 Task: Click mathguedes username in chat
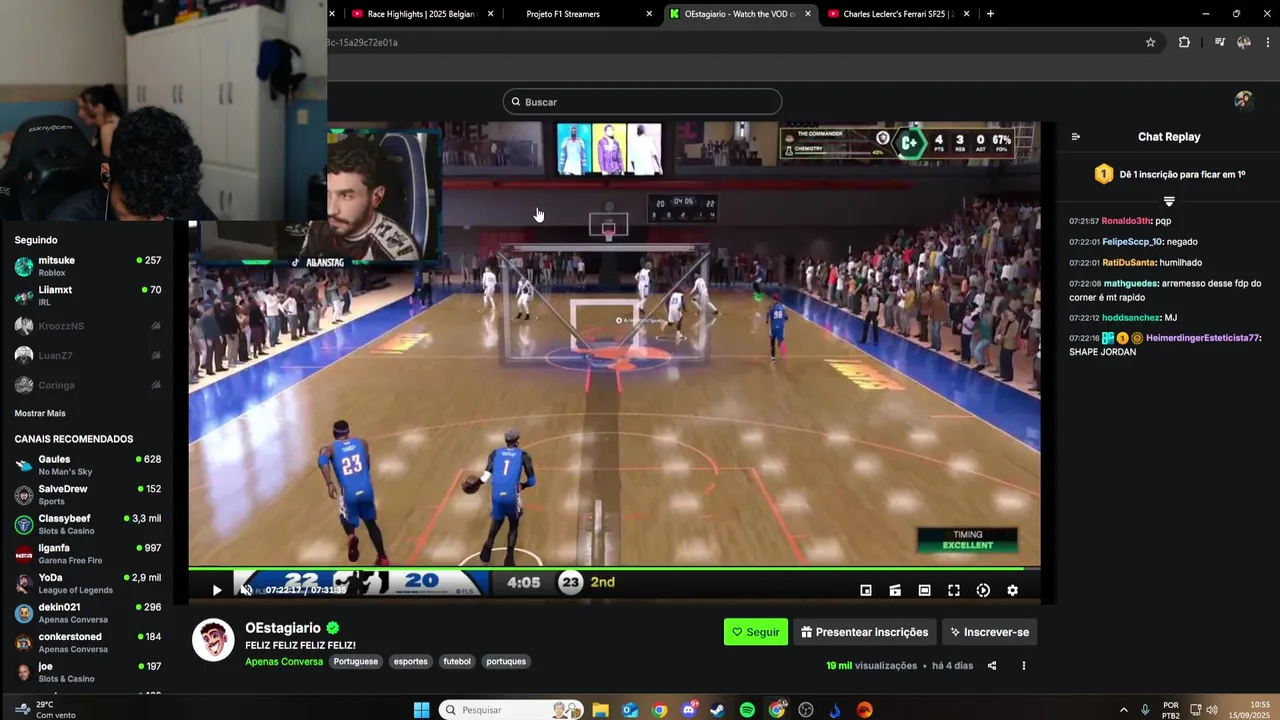click(x=1131, y=283)
